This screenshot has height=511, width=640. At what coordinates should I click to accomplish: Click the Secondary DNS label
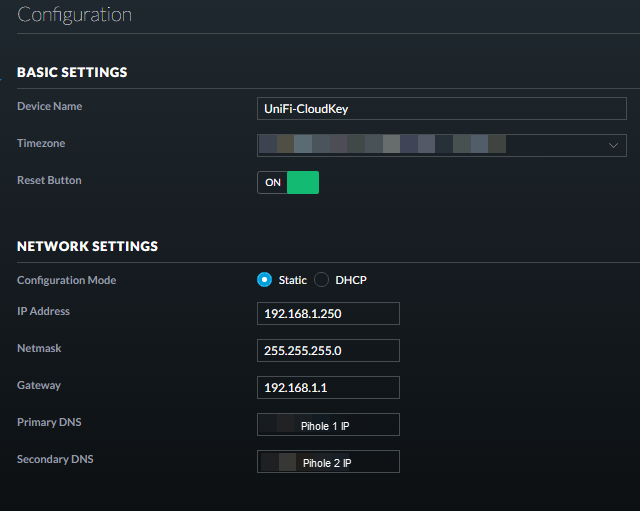tap(55, 459)
